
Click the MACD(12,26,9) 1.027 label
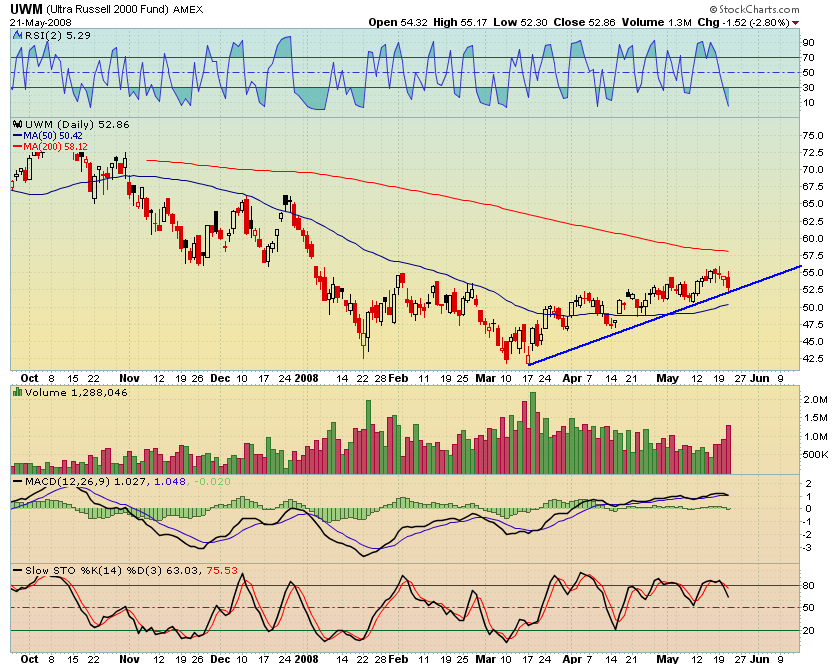point(88,482)
